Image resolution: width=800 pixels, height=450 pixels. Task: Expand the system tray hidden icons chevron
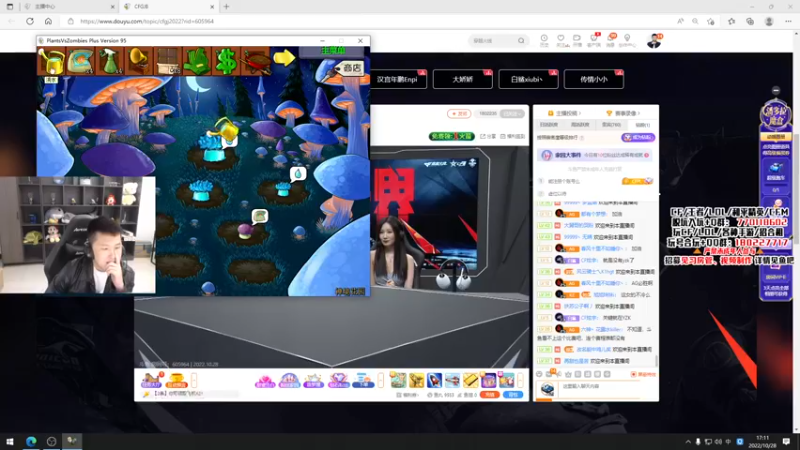coord(688,442)
